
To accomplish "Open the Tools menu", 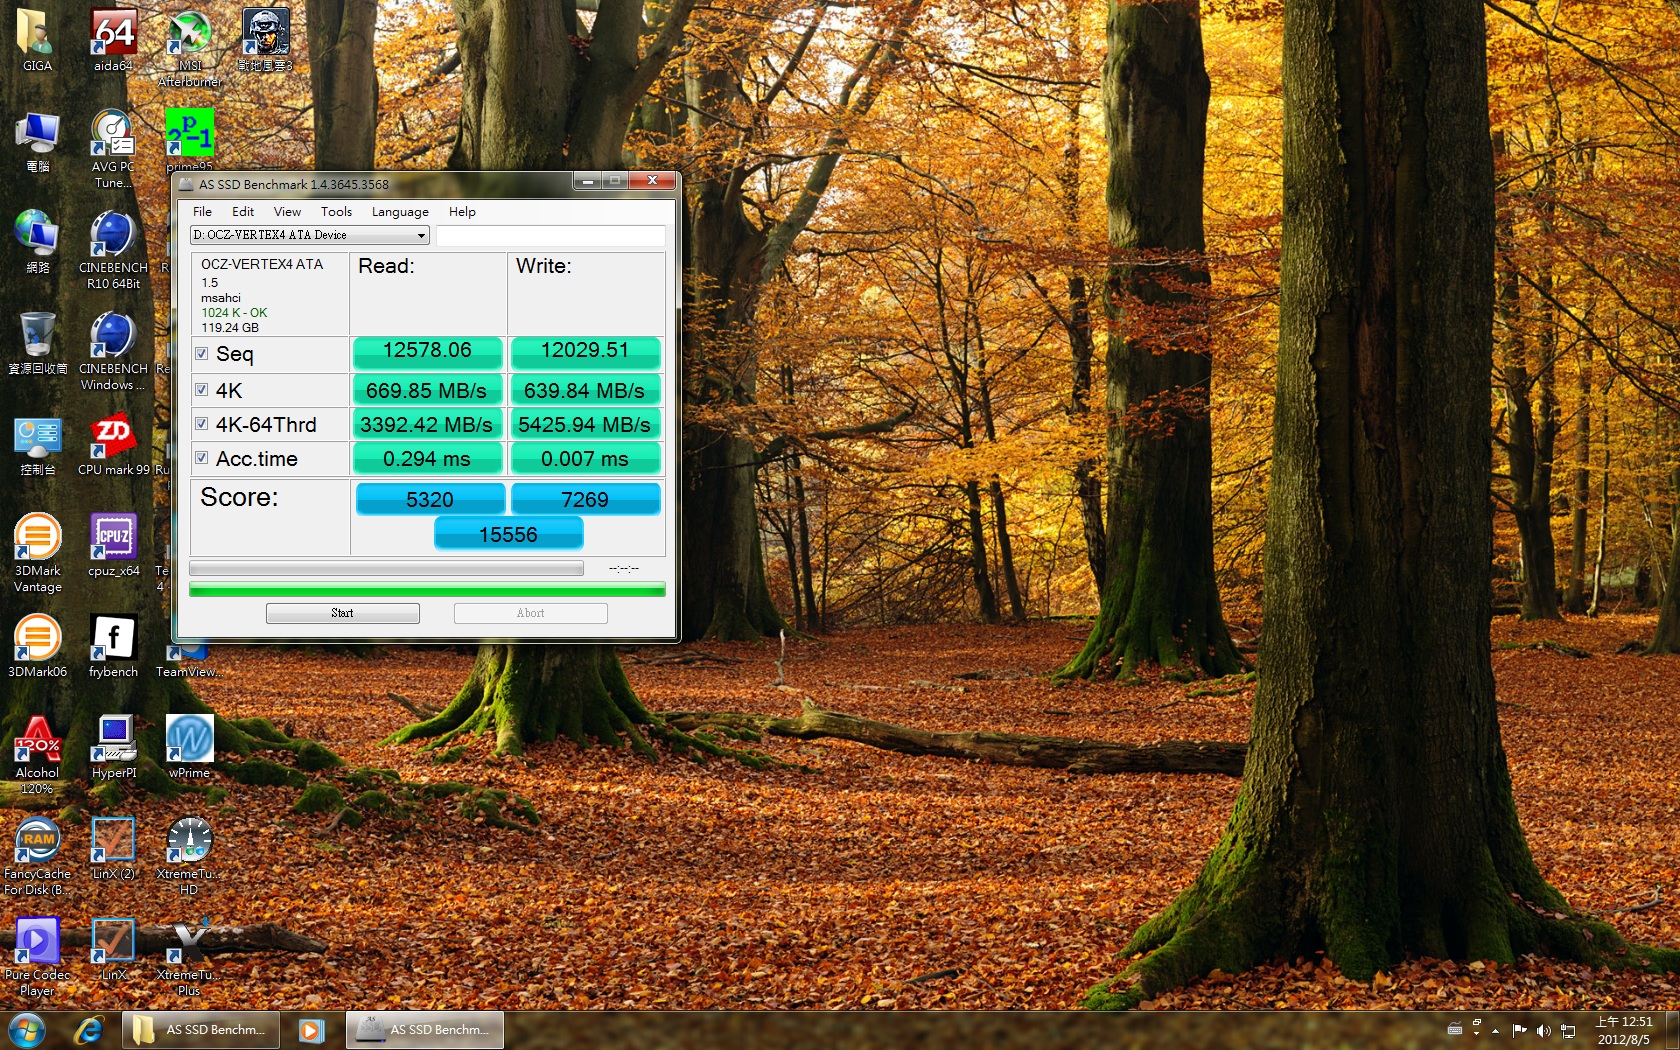I will click(x=336, y=212).
